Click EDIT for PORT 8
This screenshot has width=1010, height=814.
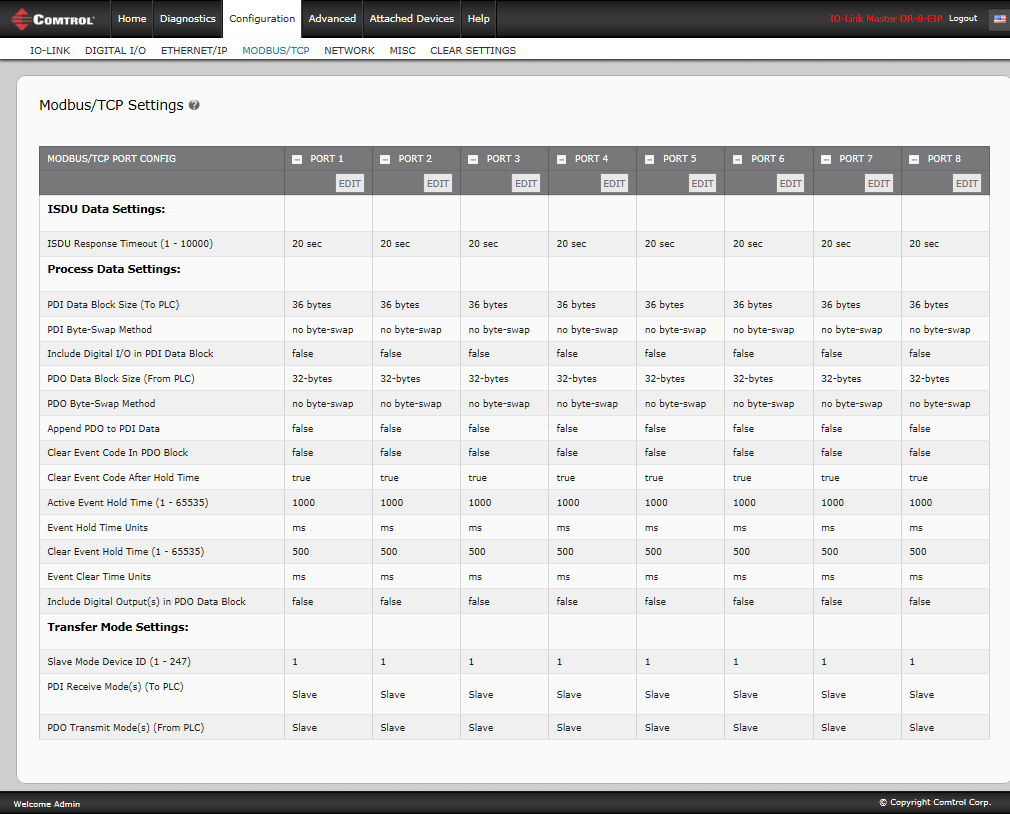(967, 184)
